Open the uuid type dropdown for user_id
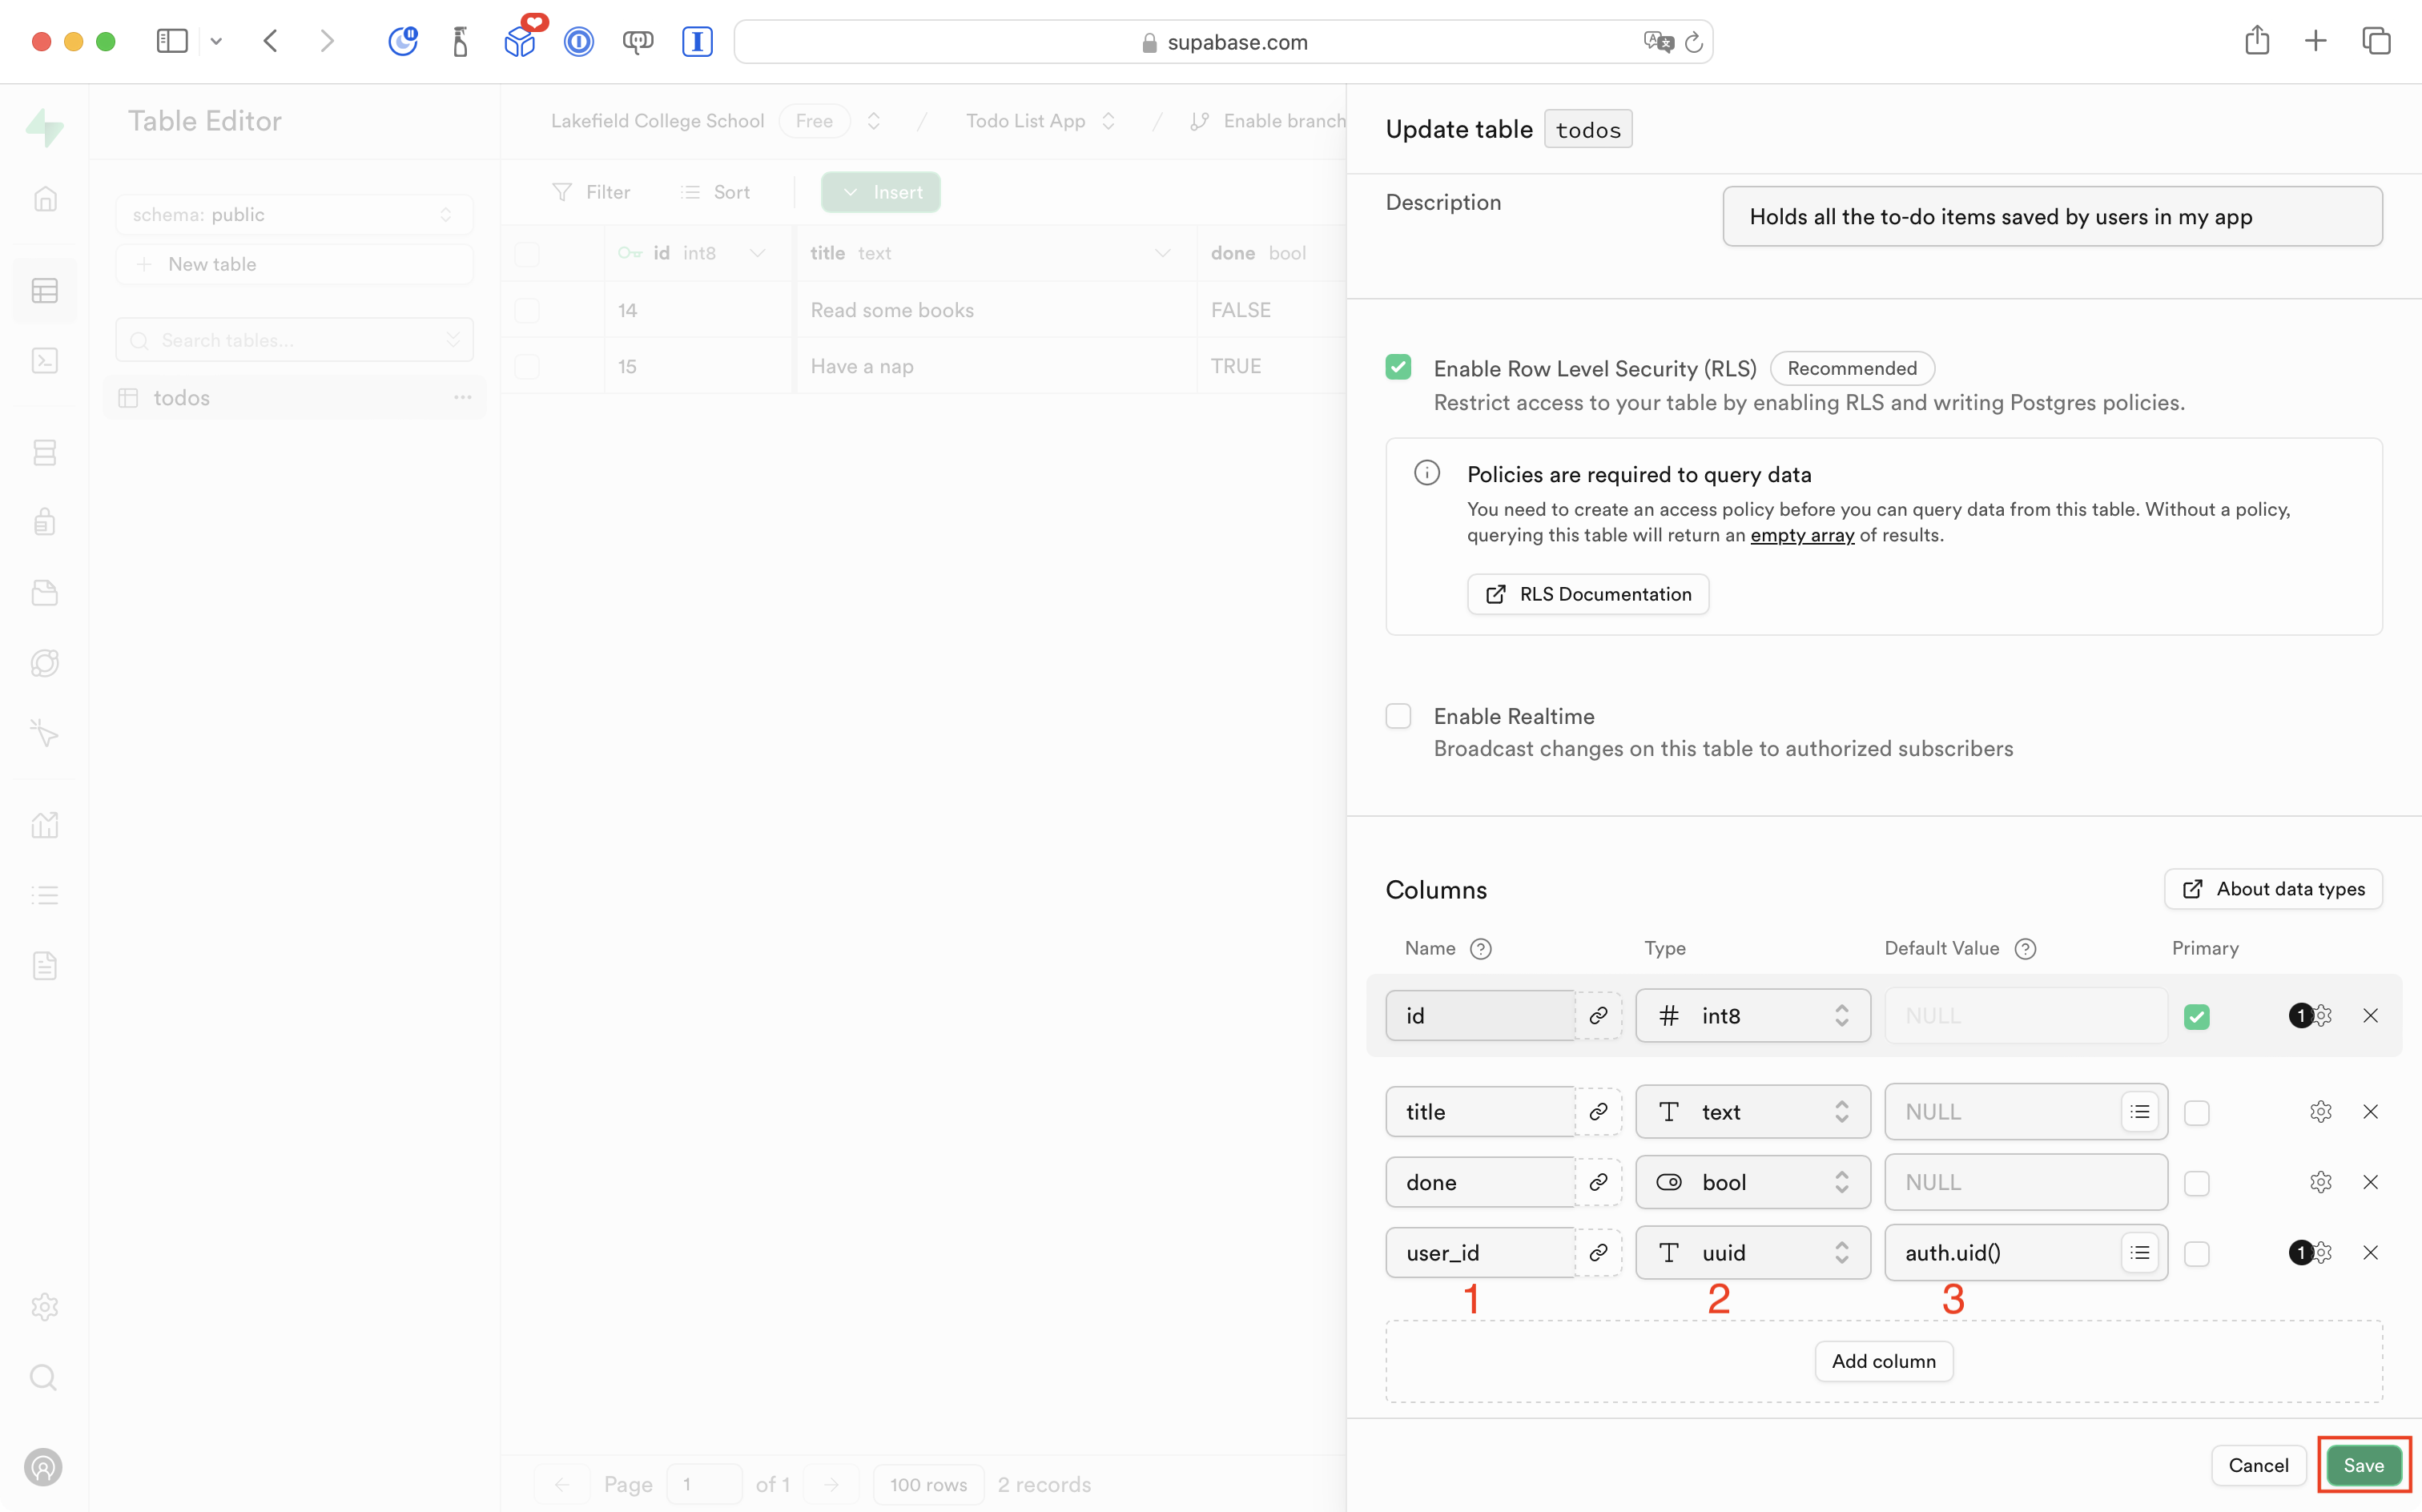Viewport: 2422px width, 1512px height. (1752, 1252)
